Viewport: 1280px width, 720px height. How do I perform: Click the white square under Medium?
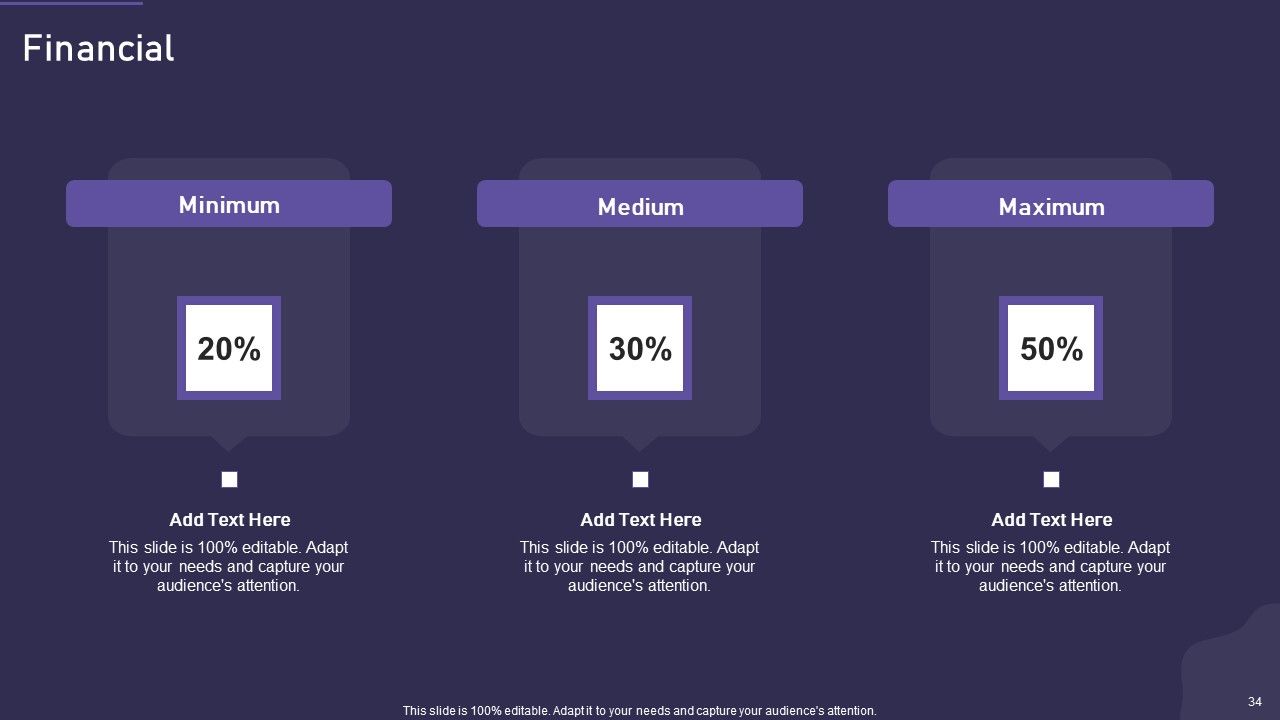click(640, 480)
